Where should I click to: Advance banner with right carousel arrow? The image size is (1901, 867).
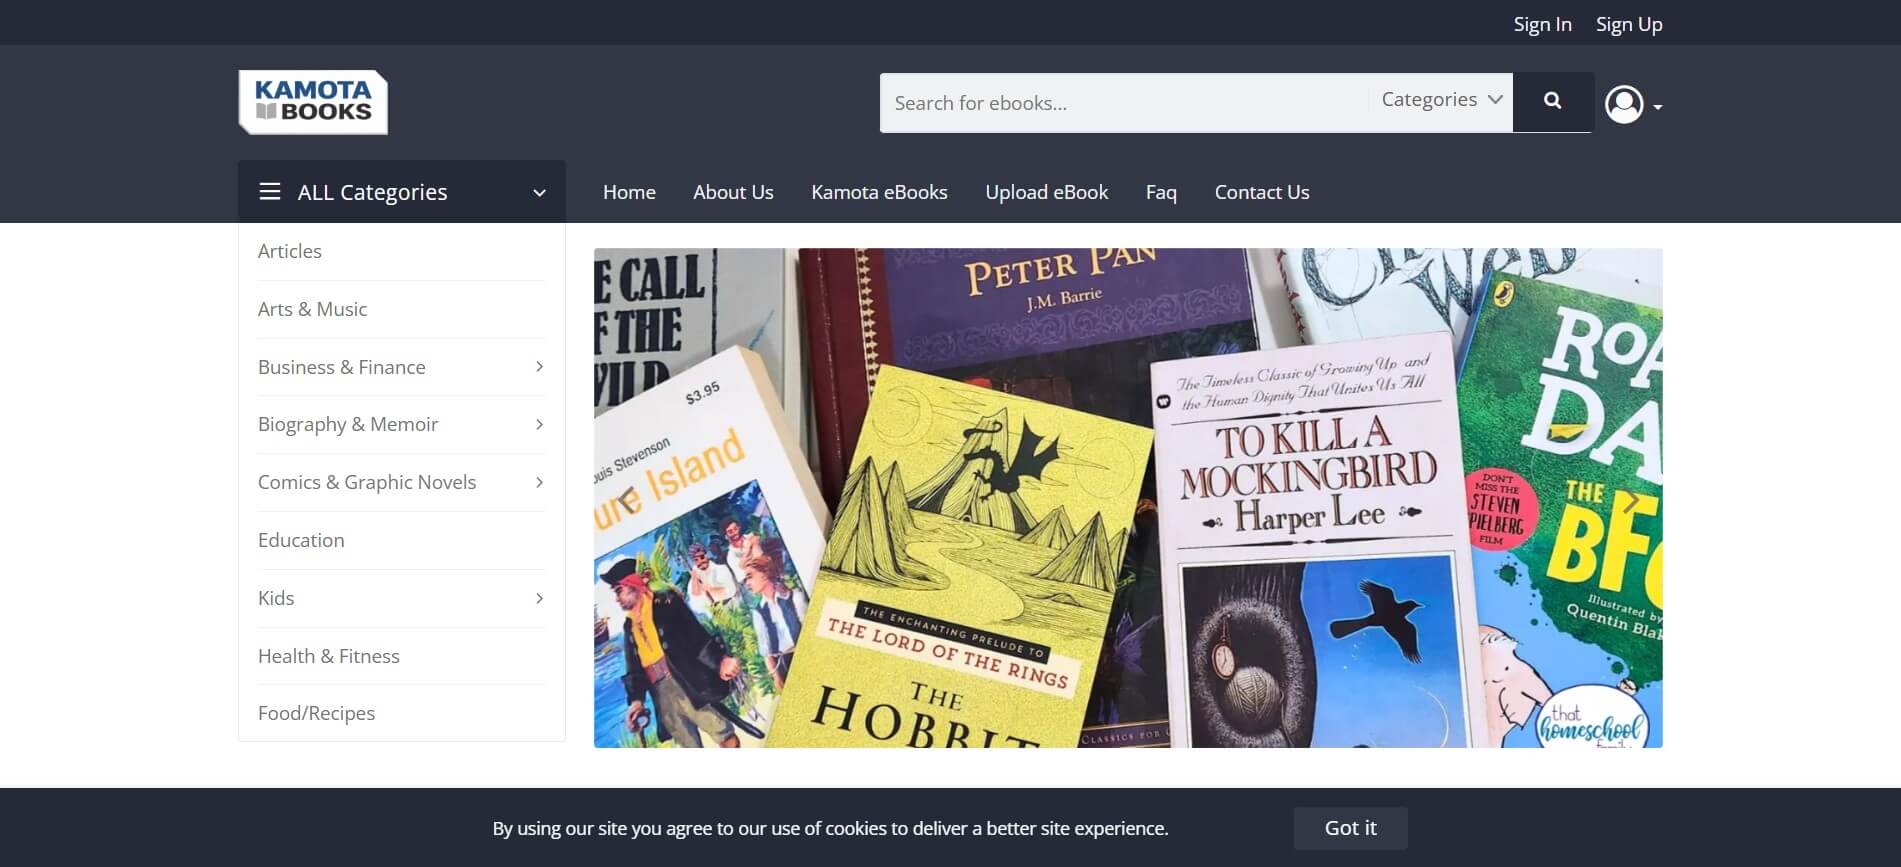click(x=1631, y=499)
